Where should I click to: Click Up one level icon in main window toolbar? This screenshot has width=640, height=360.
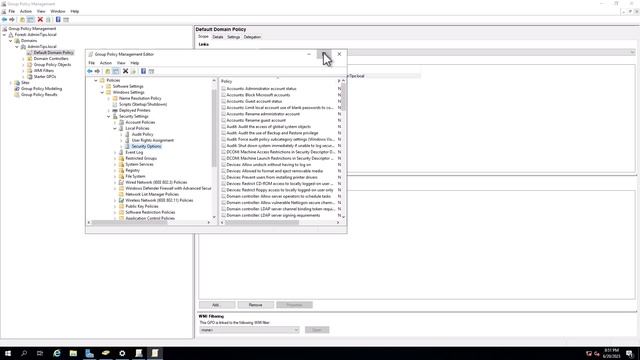pos(22,20)
